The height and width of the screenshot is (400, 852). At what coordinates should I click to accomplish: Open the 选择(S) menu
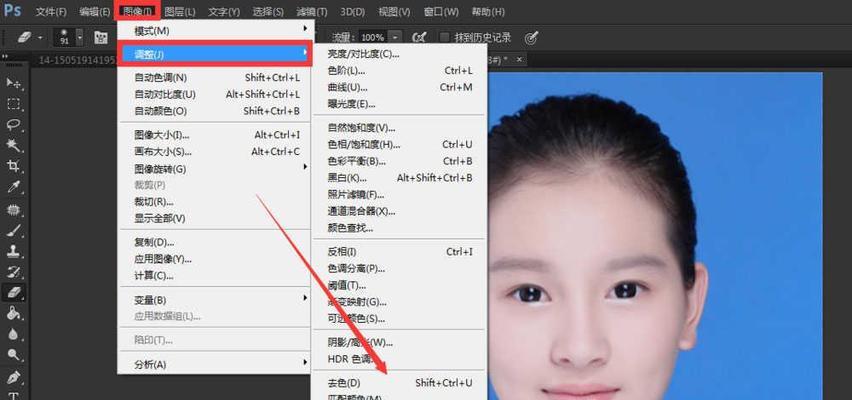[268, 11]
